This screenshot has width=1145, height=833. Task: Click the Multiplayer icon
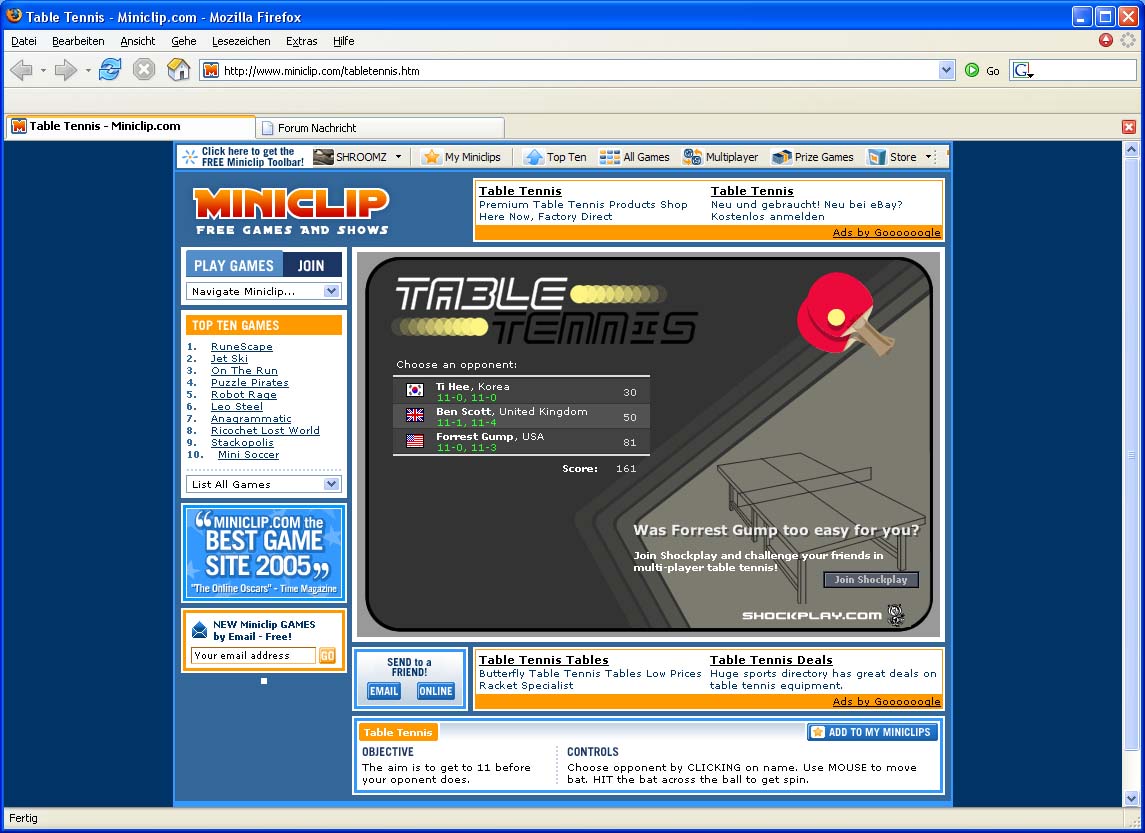tap(692, 157)
